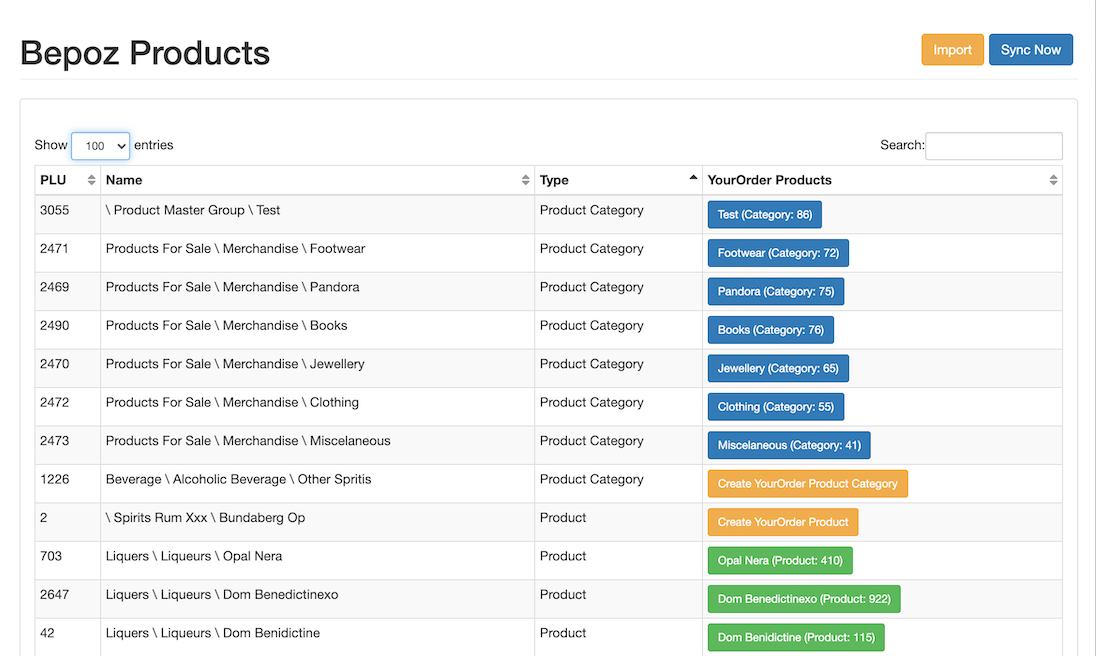Select the YourOrder Products header text

[x=770, y=180]
